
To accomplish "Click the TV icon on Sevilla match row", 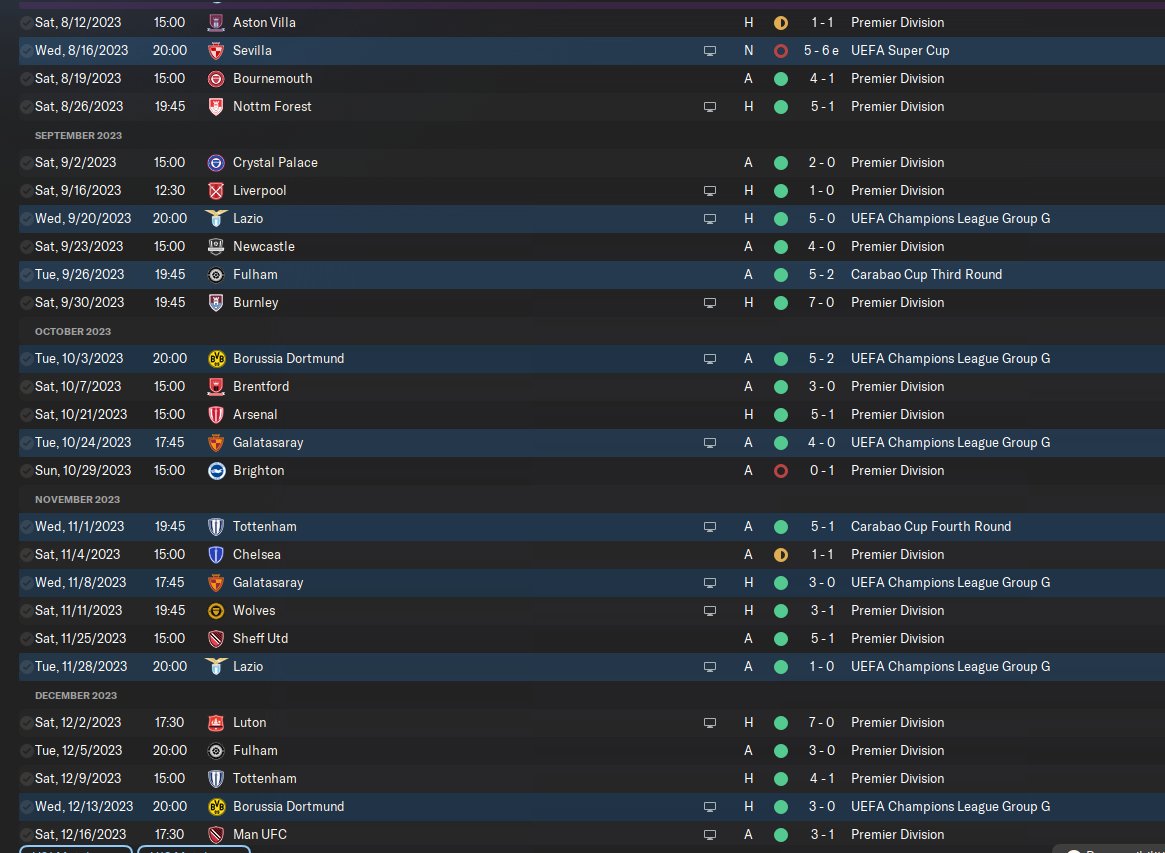I will (710, 50).
